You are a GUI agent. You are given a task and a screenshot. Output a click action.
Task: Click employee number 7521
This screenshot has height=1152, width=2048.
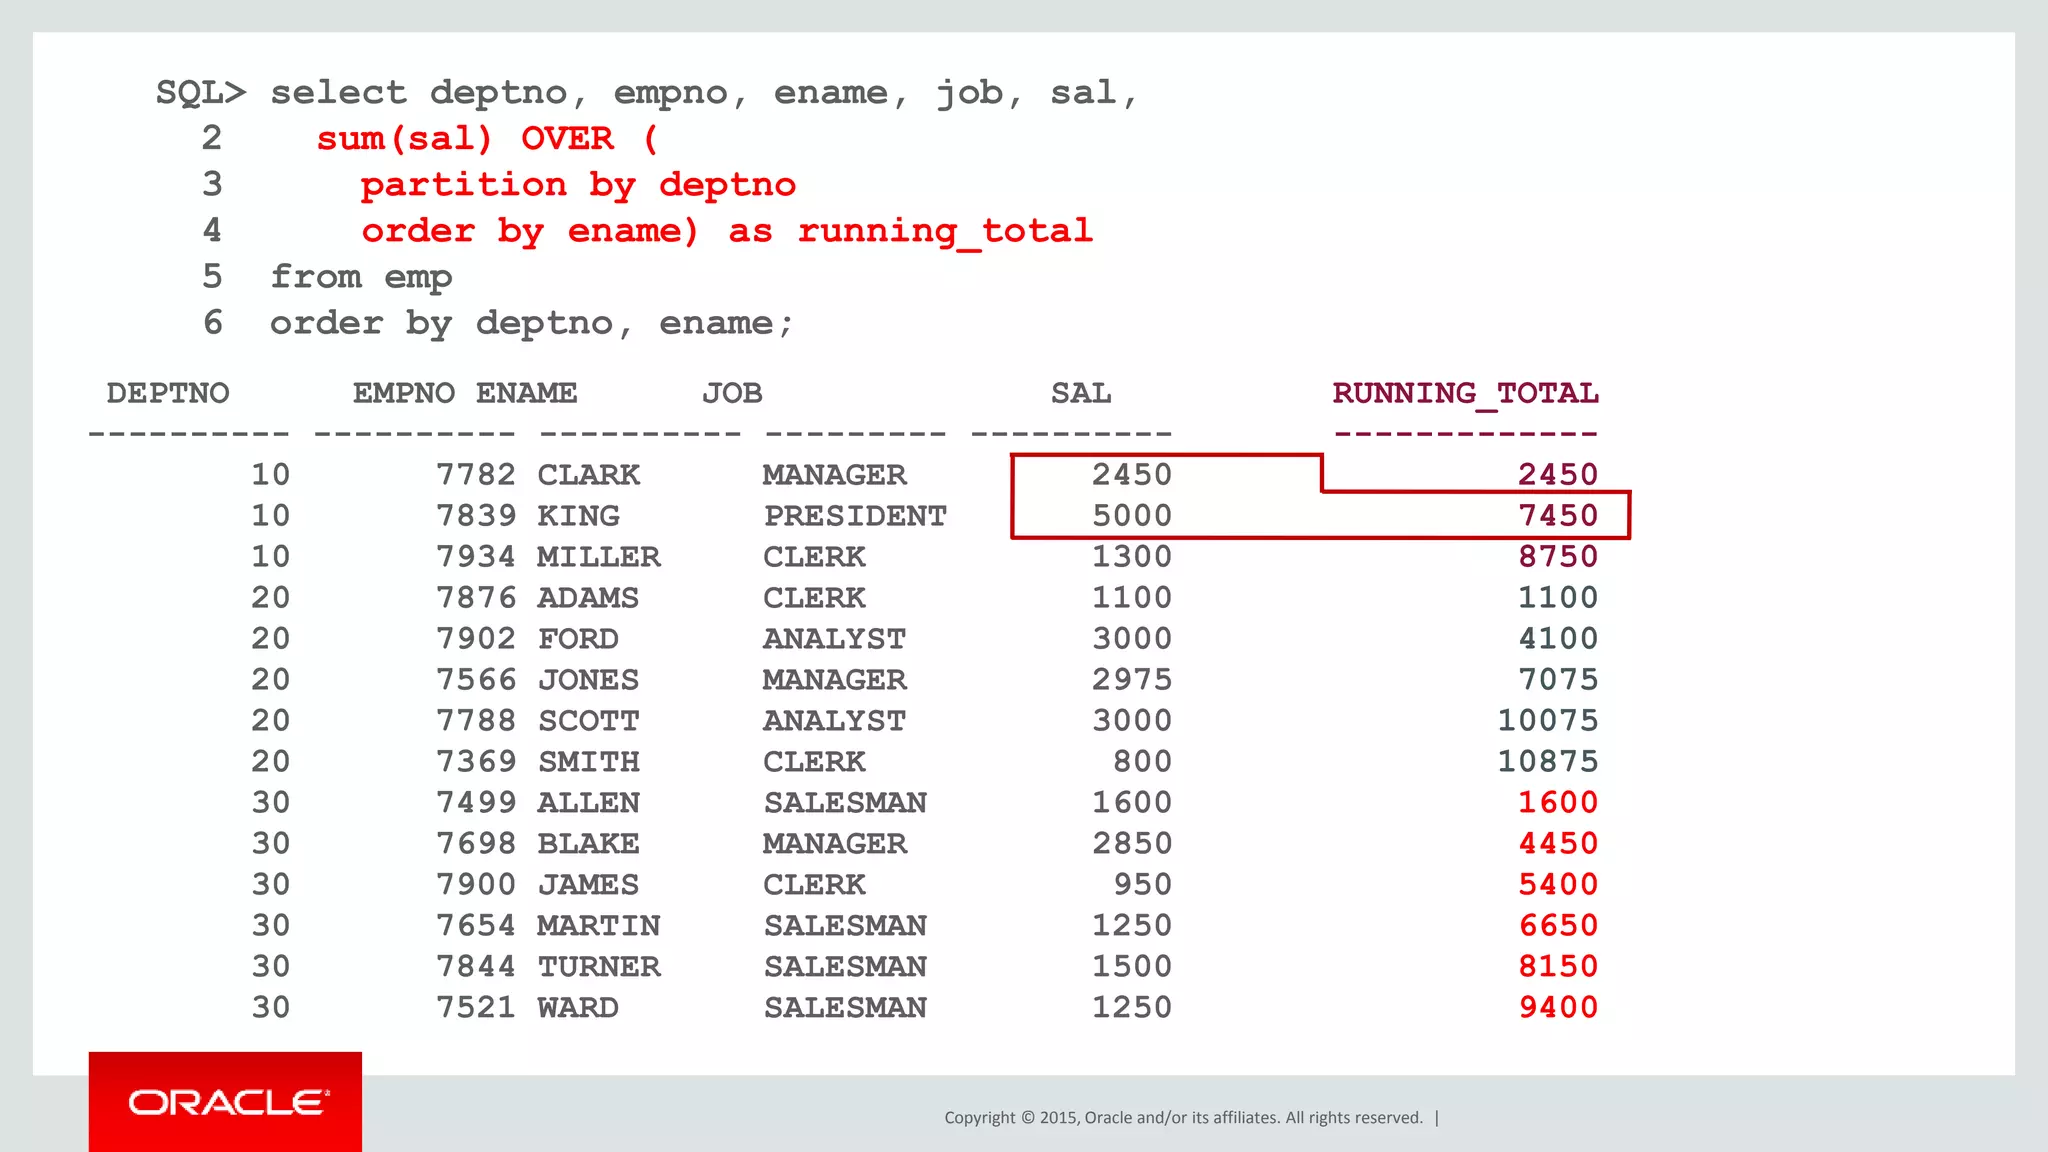pos(476,1008)
